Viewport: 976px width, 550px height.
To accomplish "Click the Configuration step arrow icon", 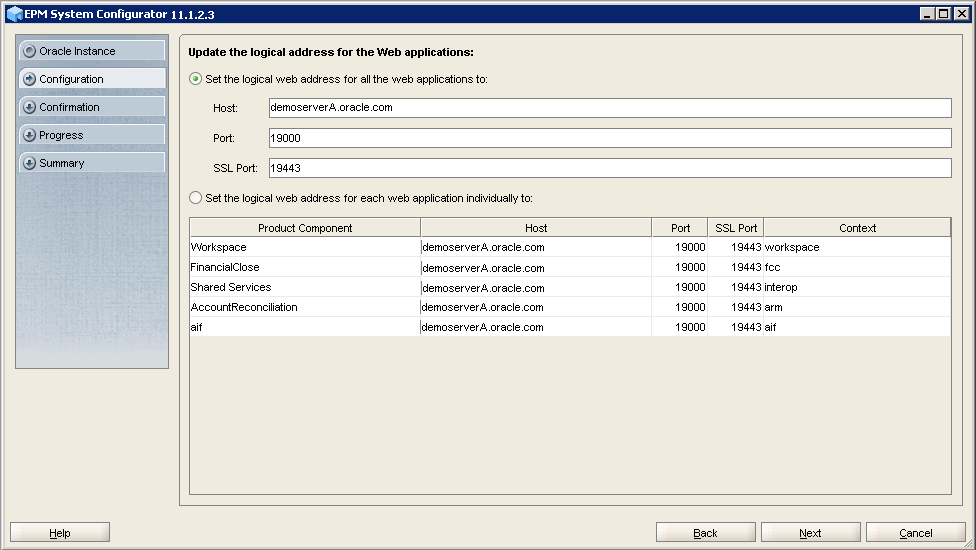I will pos(30,79).
